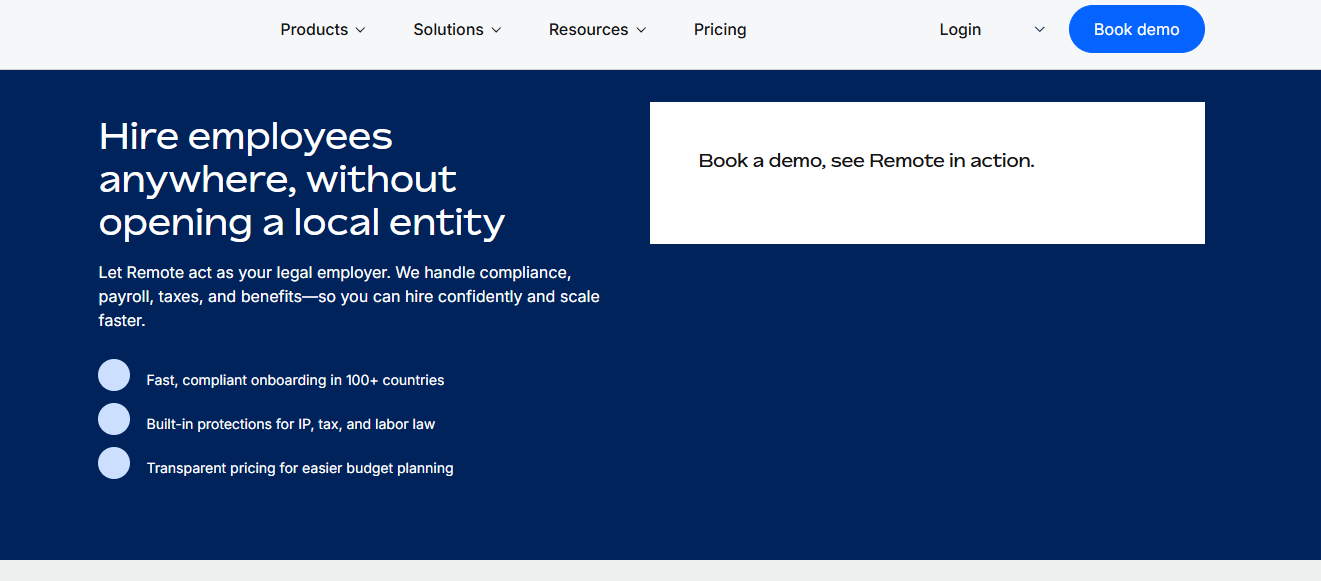Click 'Built-in protections for IP, tax, and labor law'
The width and height of the screenshot is (1321, 581).
click(290, 424)
